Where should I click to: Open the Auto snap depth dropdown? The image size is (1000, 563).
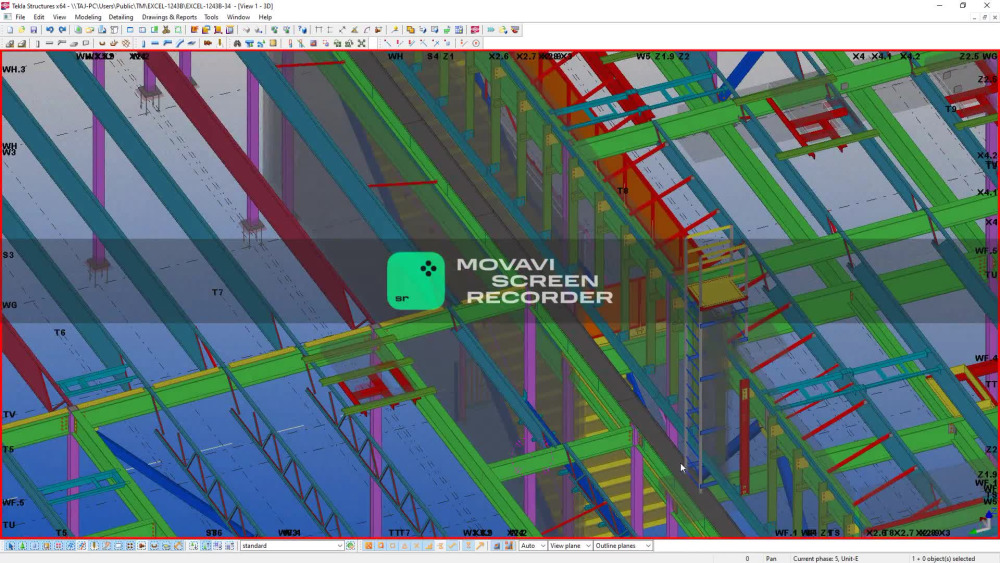(533, 546)
